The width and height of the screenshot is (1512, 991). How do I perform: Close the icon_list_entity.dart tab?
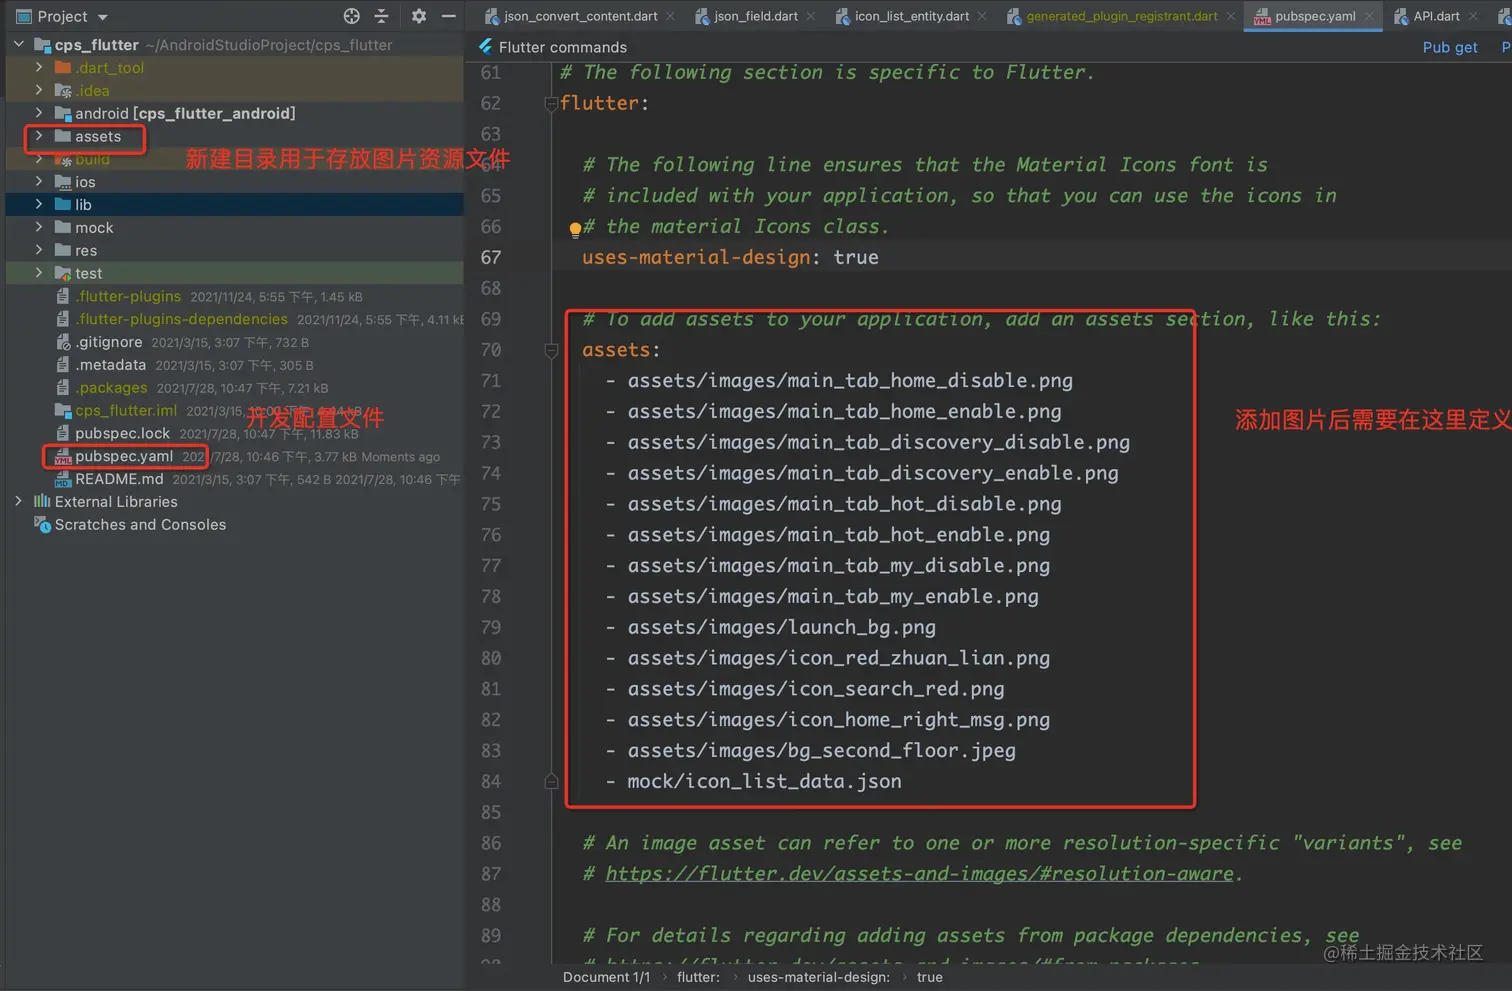982,16
